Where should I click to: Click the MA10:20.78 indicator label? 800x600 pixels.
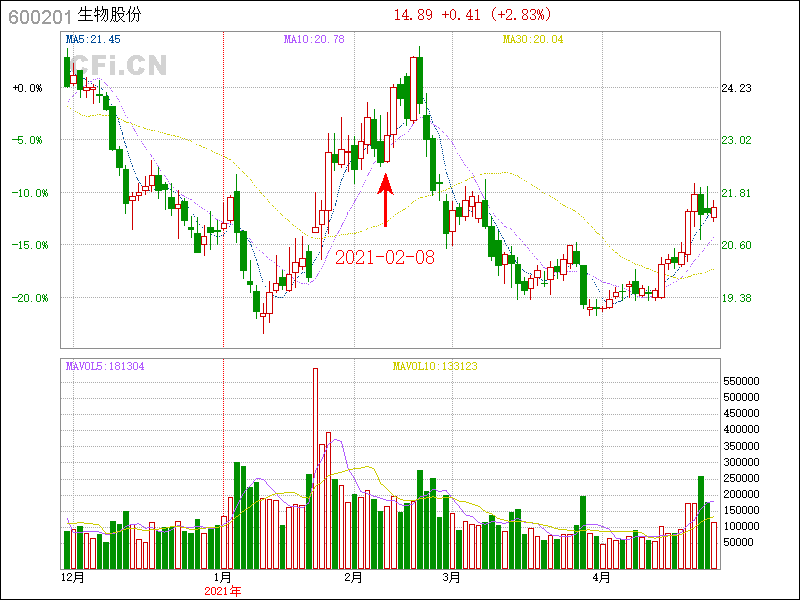click(314, 40)
